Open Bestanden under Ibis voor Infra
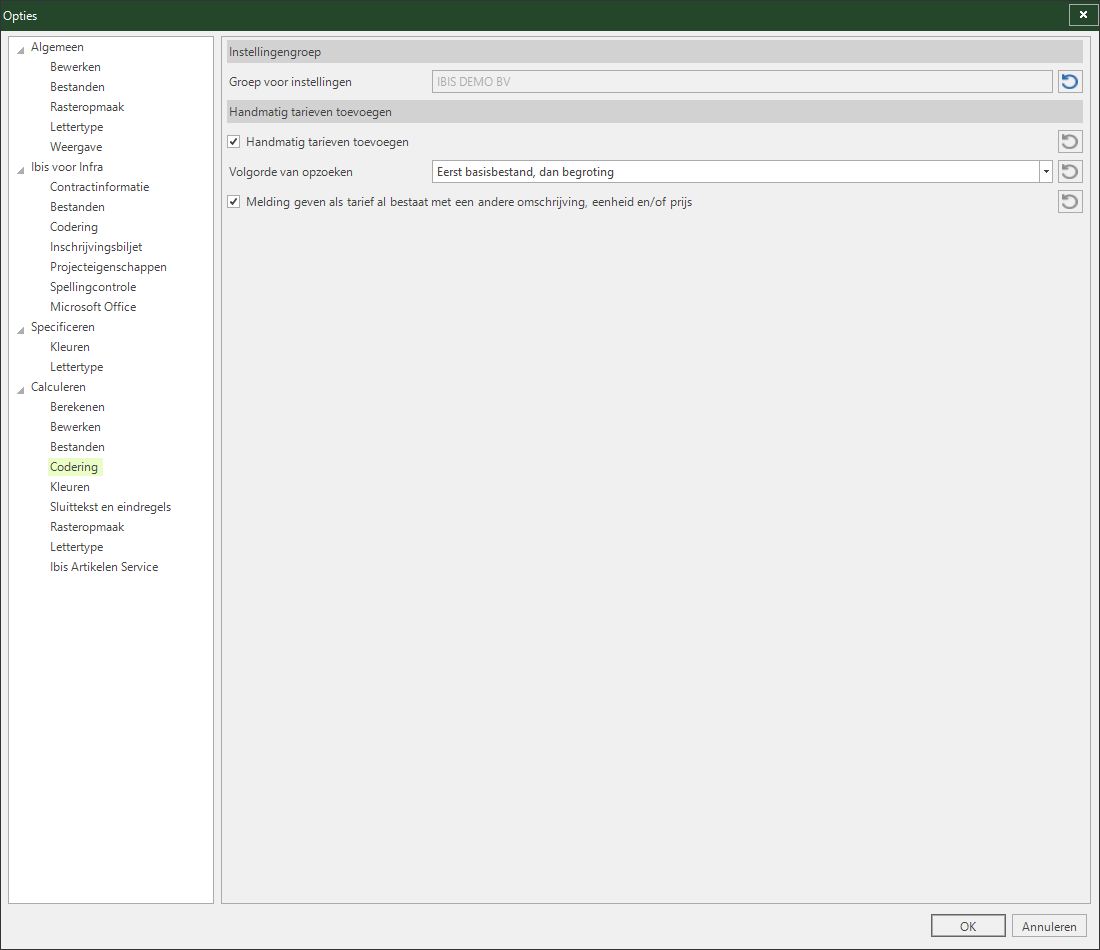This screenshot has height=950, width=1100. coord(77,207)
